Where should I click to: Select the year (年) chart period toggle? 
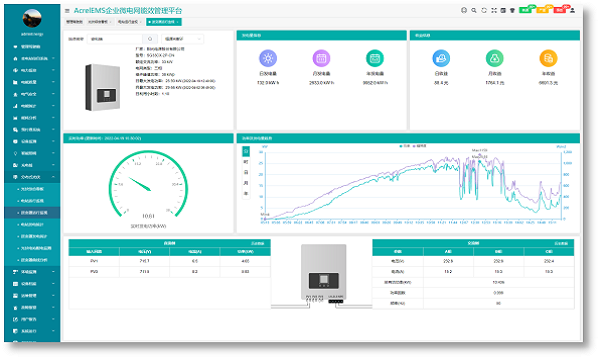[x=246, y=194]
